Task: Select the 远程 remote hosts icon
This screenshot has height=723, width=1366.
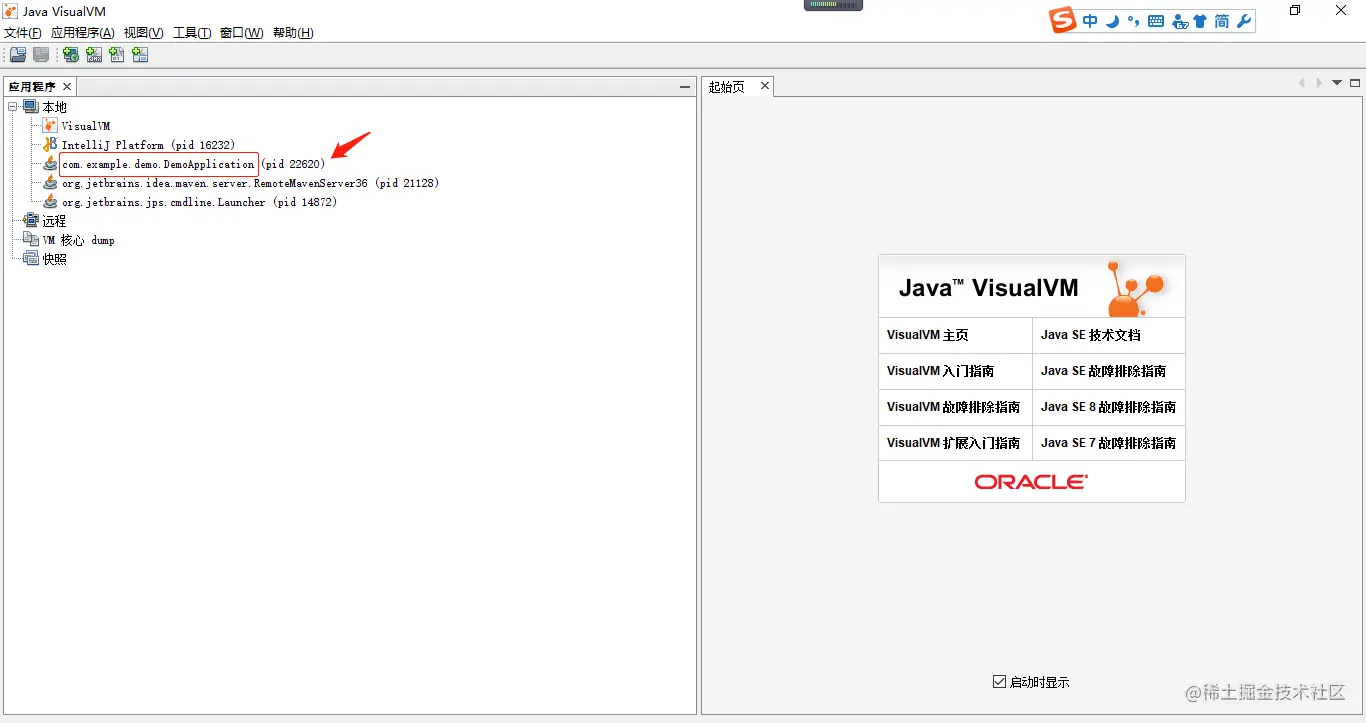Action: pos(31,221)
